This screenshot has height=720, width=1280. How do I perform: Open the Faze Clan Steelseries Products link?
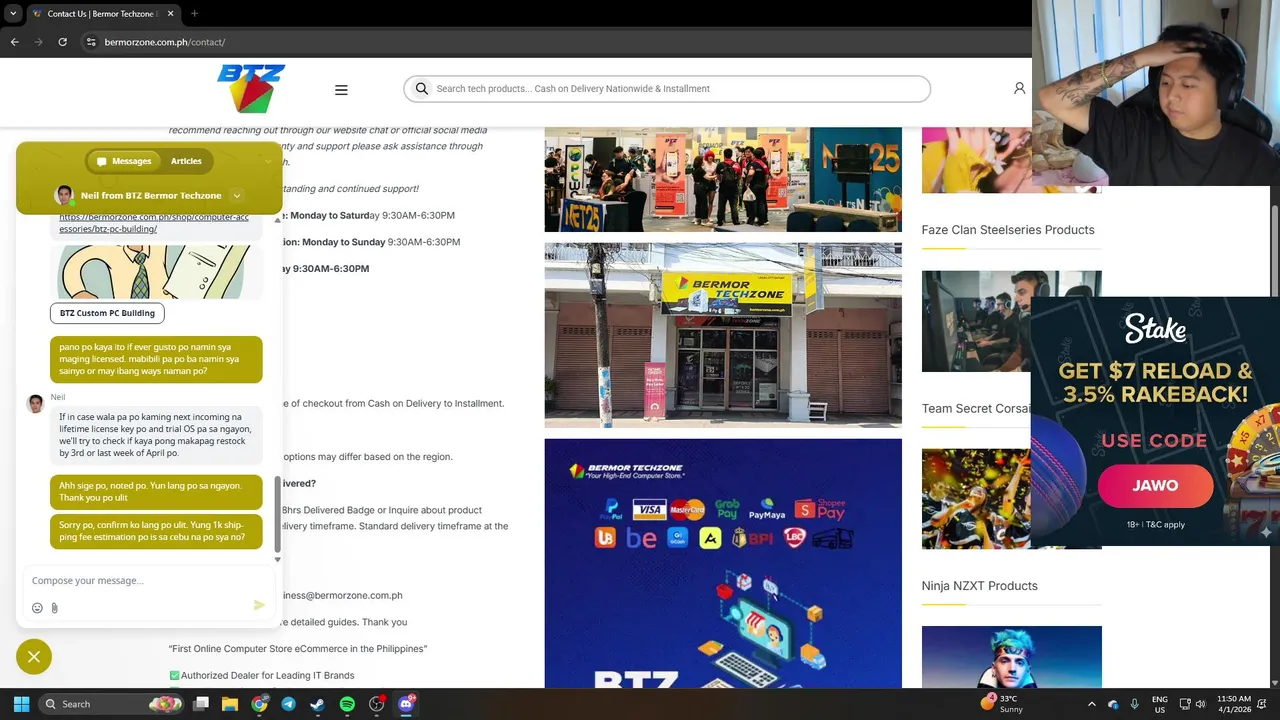tap(1007, 230)
